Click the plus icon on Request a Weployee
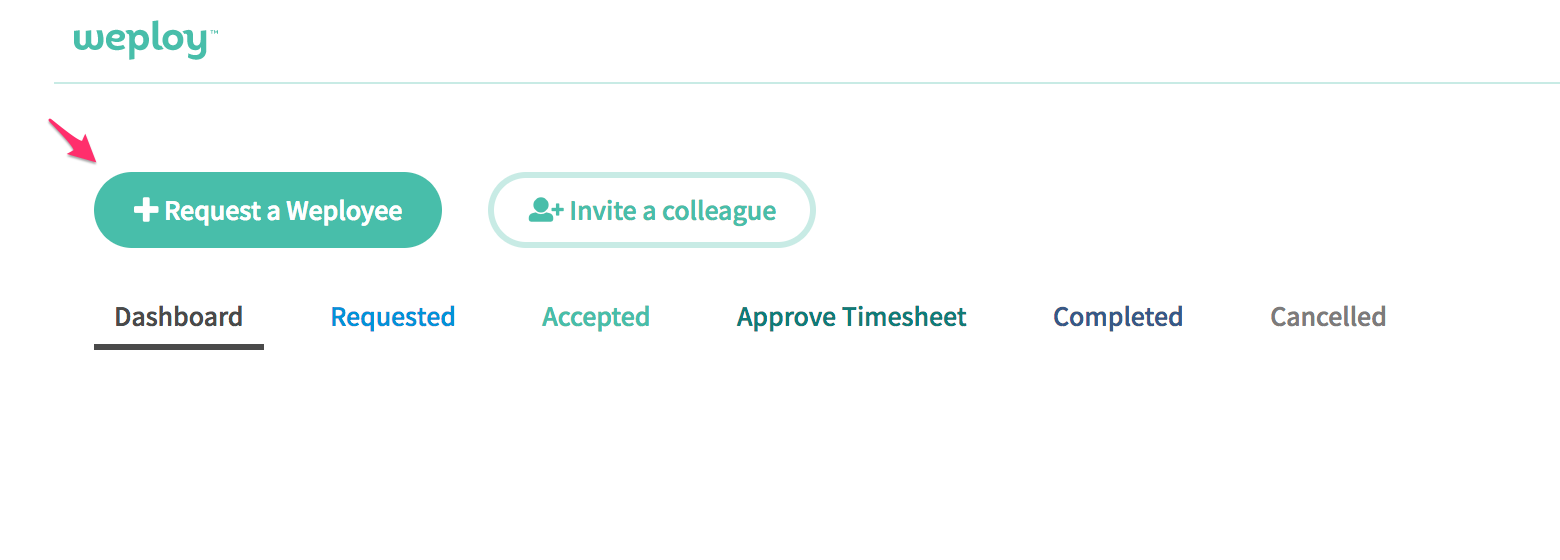This screenshot has height=560, width=1560. pyautogui.click(x=146, y=210)
